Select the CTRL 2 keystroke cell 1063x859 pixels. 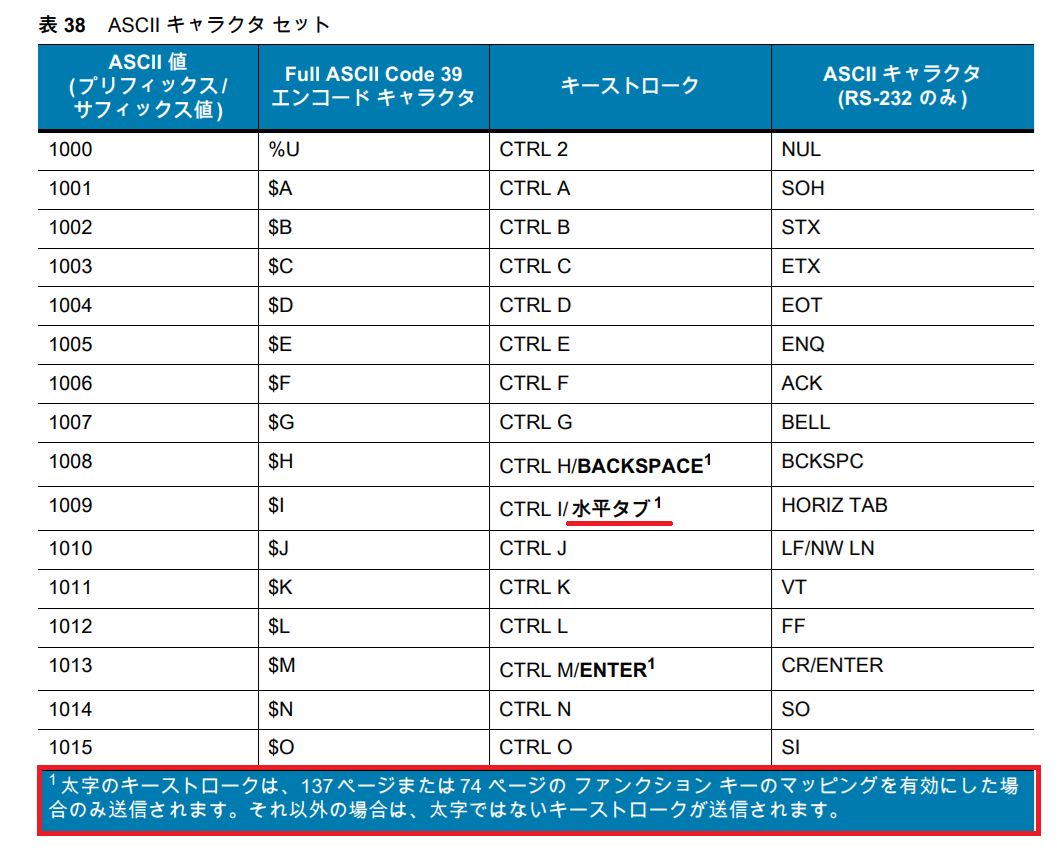coord(525,149)
